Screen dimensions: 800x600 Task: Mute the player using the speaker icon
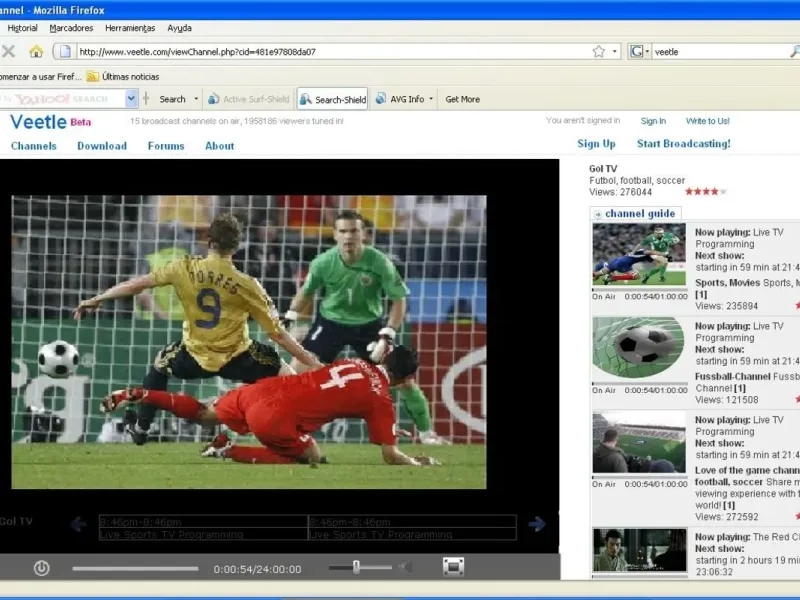pos(405,567)
